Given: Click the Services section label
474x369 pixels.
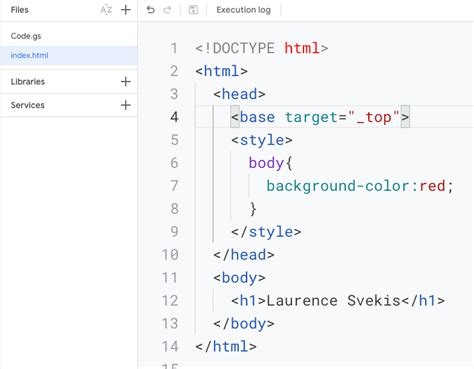Looking at the screenshot, I should pos(28,105).
